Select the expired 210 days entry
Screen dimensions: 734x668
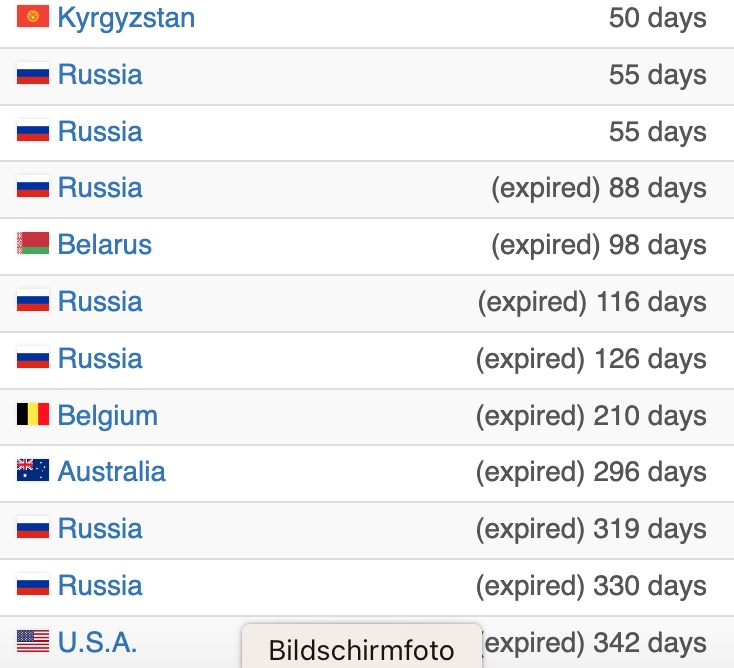(591, 416)
